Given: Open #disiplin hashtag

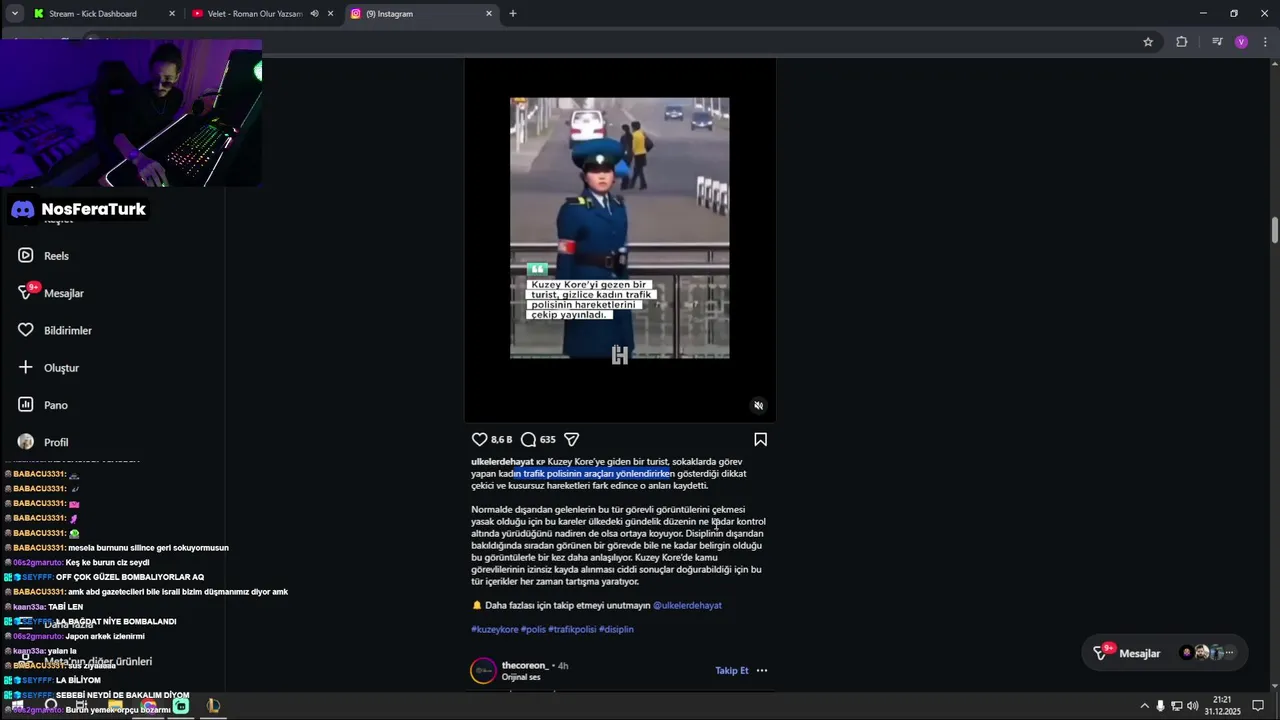Looking at the screenshot, I should tap(616, 630).
